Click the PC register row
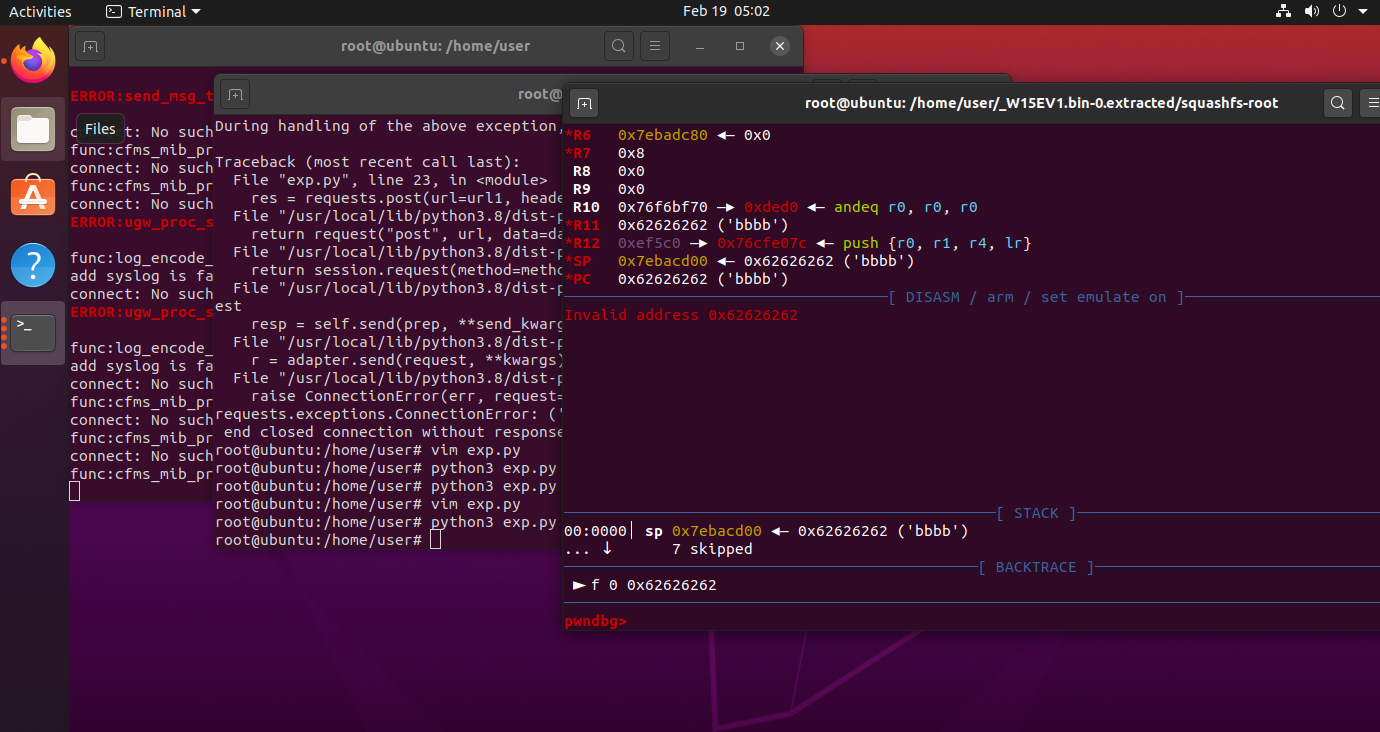 tap(677, 279)
